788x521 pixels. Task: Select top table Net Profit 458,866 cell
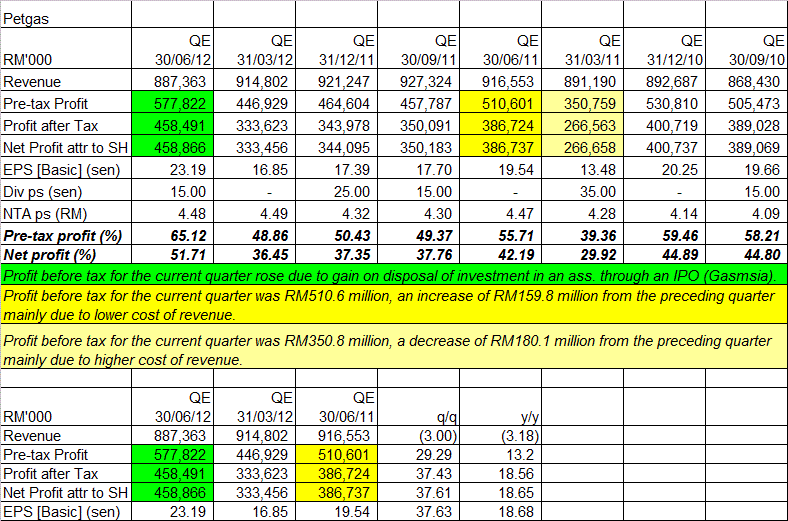tap(172, 148)
